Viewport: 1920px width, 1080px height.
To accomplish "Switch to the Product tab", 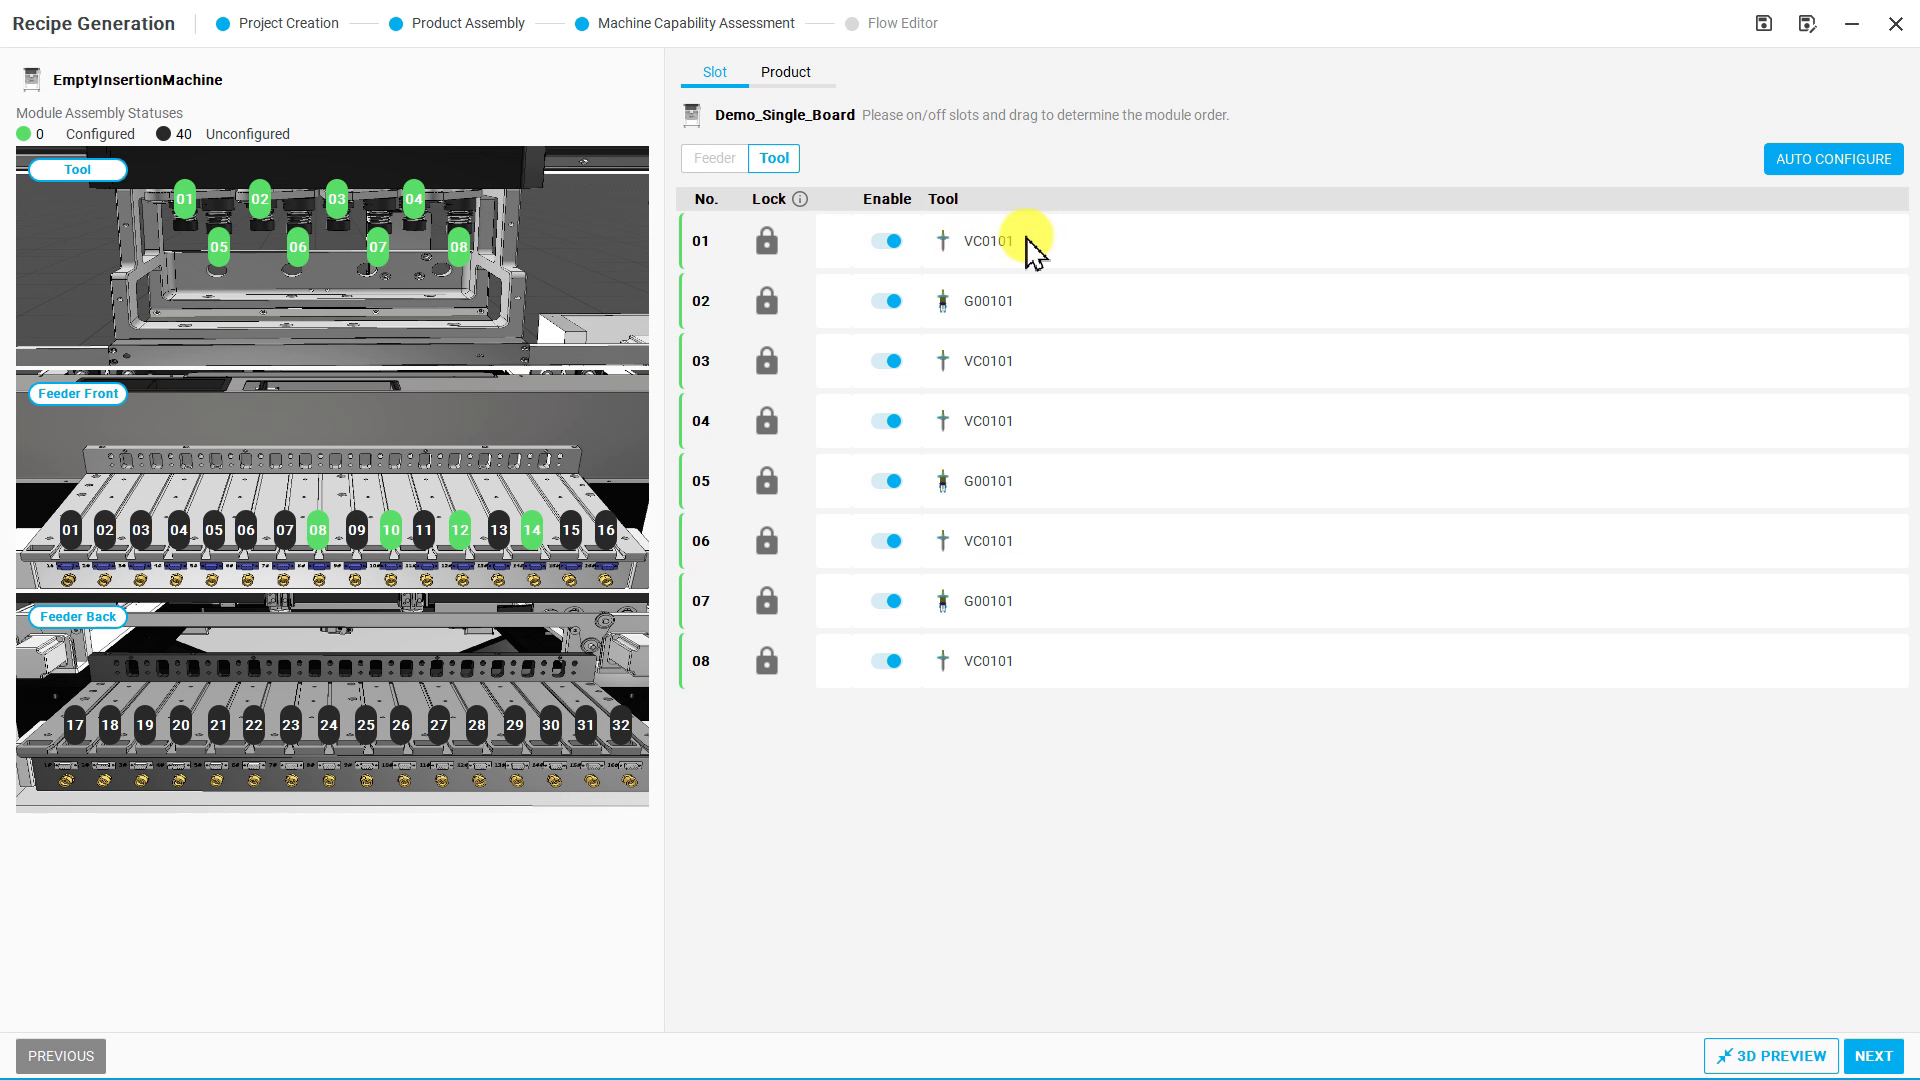I will 785,72.
